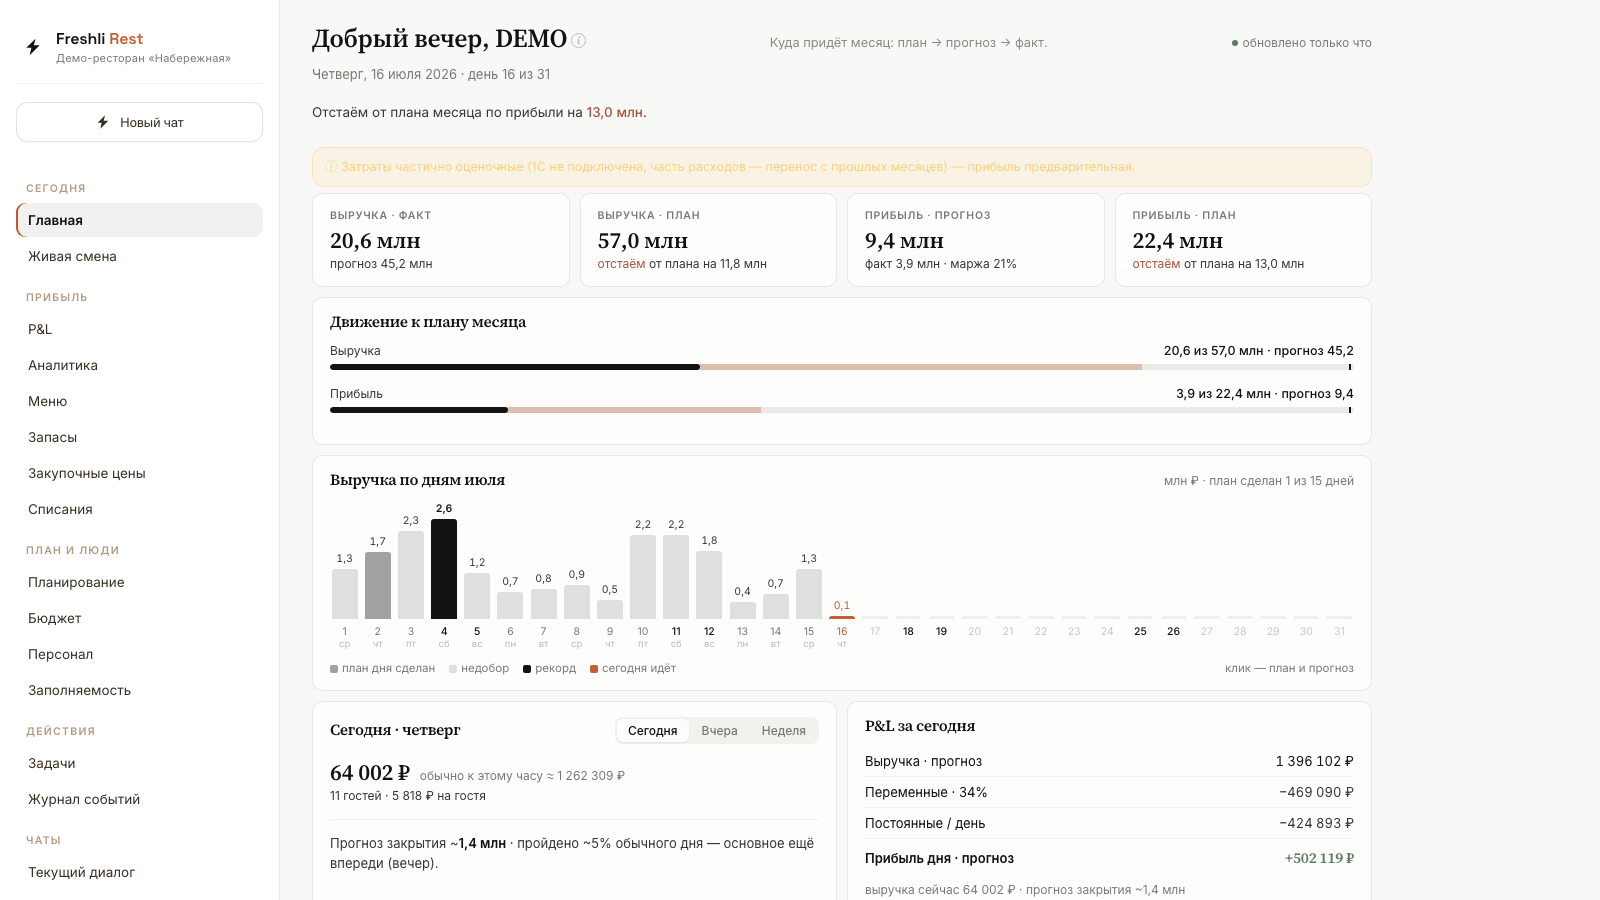This screenshot has width=1600, height=900.
Task: Click the orange bar for day 16
Action: (842, 617)
